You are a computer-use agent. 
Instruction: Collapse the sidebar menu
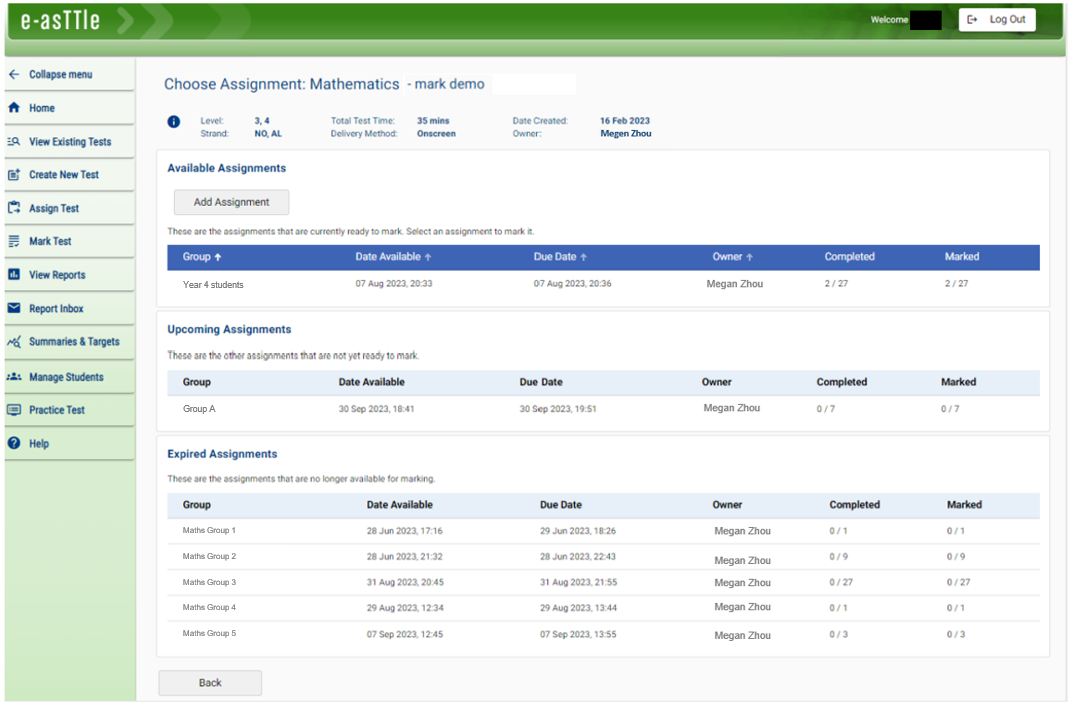click(60, 75)
